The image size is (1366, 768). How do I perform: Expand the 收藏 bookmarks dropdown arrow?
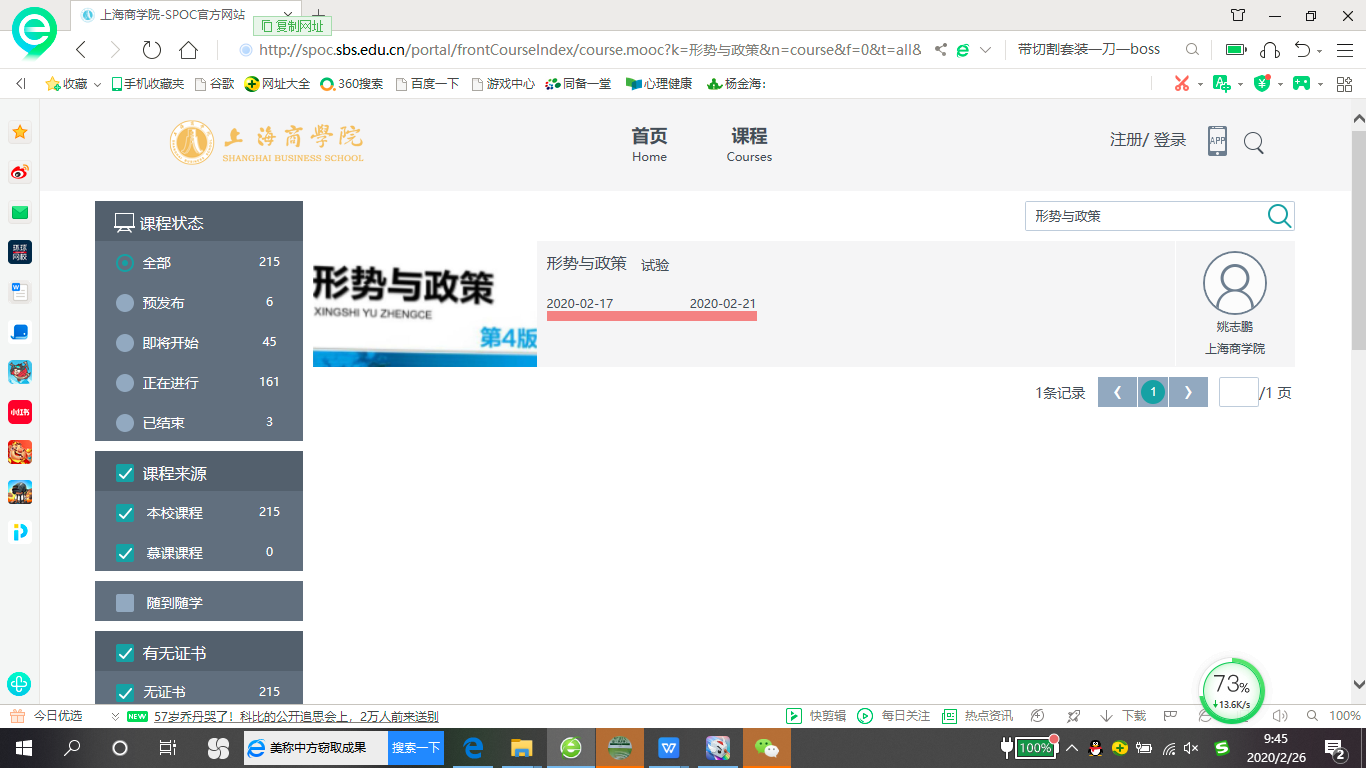point(98,85)
